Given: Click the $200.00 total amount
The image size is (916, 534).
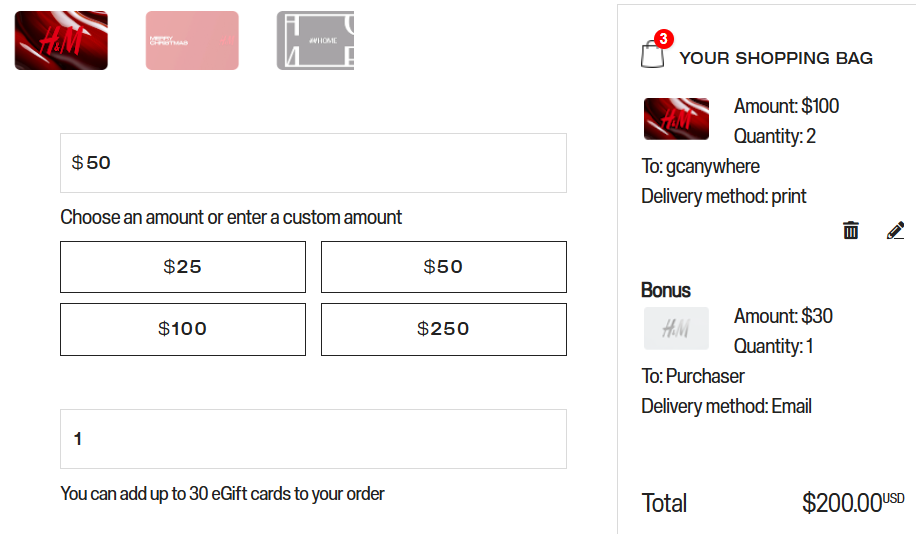Looking at the screenshot, I should point(842,502).
